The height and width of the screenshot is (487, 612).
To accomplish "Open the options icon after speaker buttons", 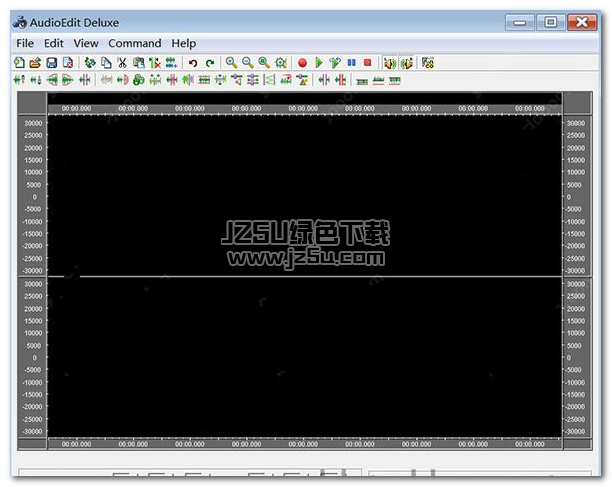I will tap(428, 62).
